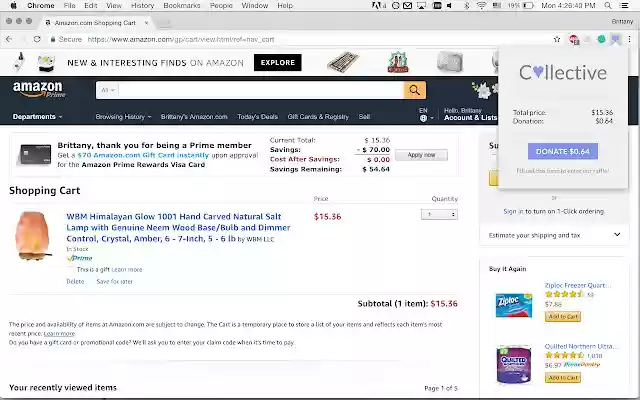
Task: Click the Amazon Prime logo
Action: click(39, 89)
